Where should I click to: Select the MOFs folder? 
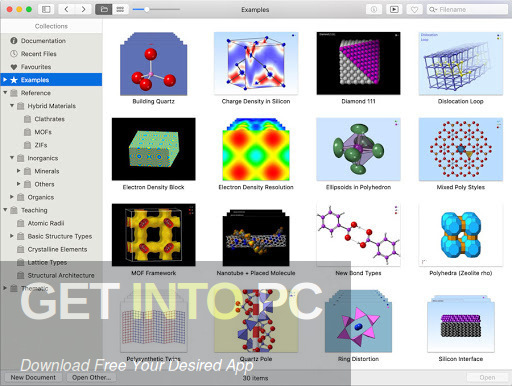(51, 132)
